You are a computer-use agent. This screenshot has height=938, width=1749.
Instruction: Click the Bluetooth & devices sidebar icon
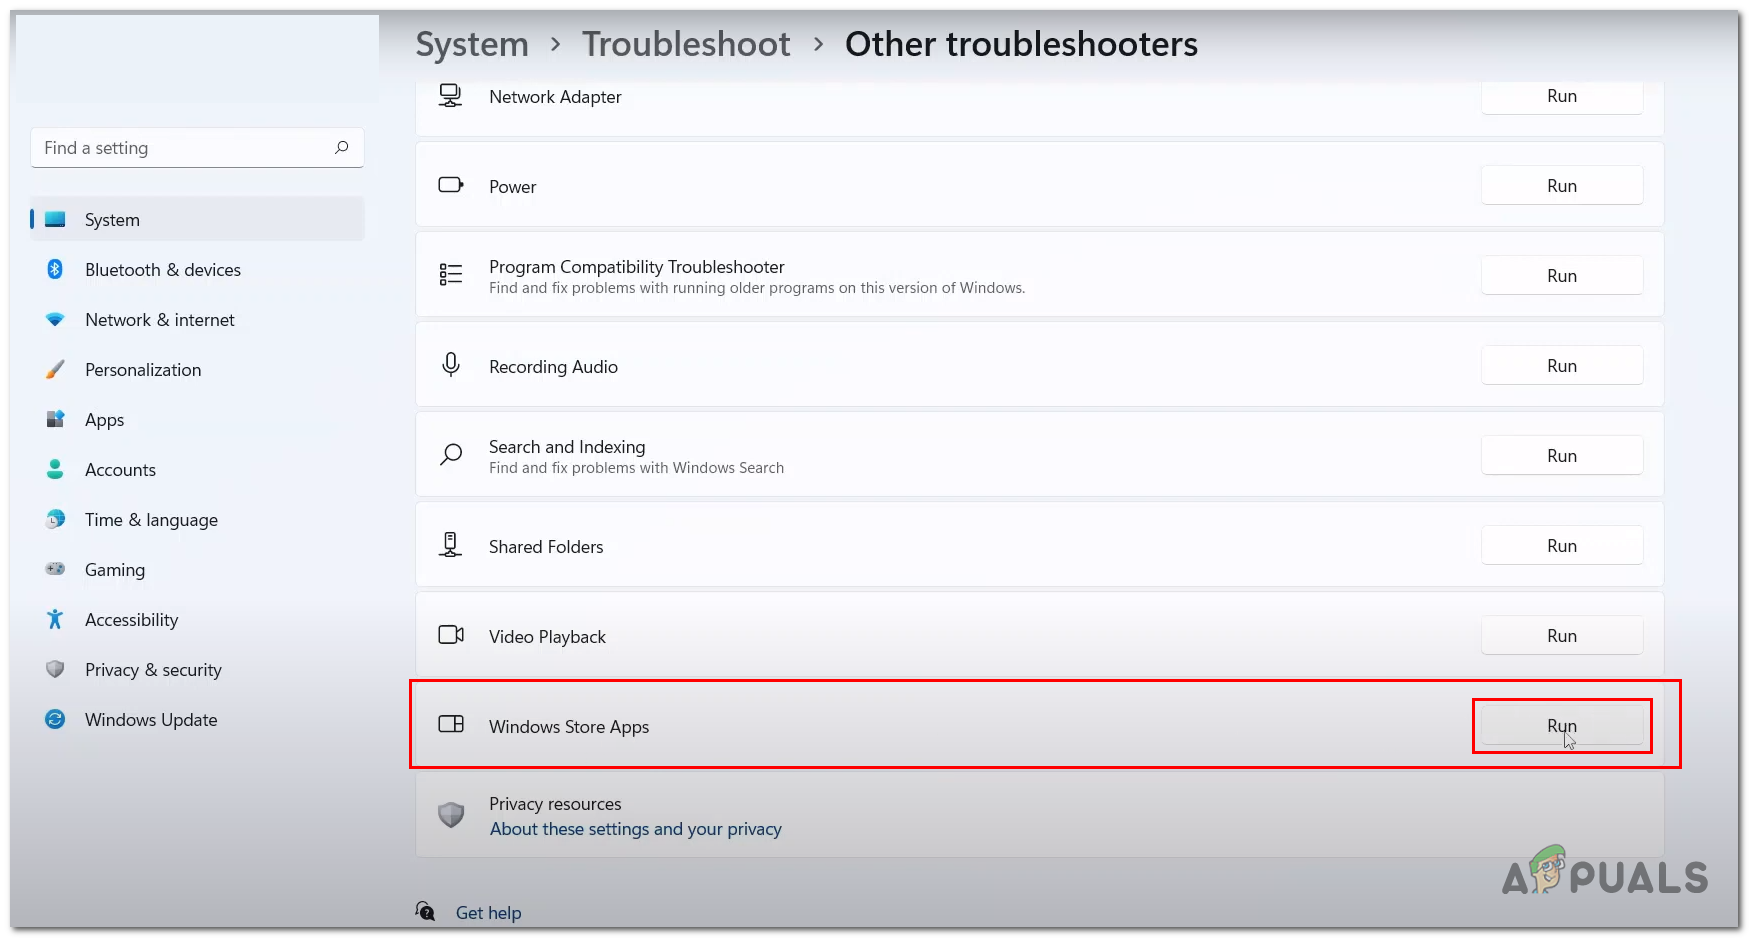tap(55, 269)
